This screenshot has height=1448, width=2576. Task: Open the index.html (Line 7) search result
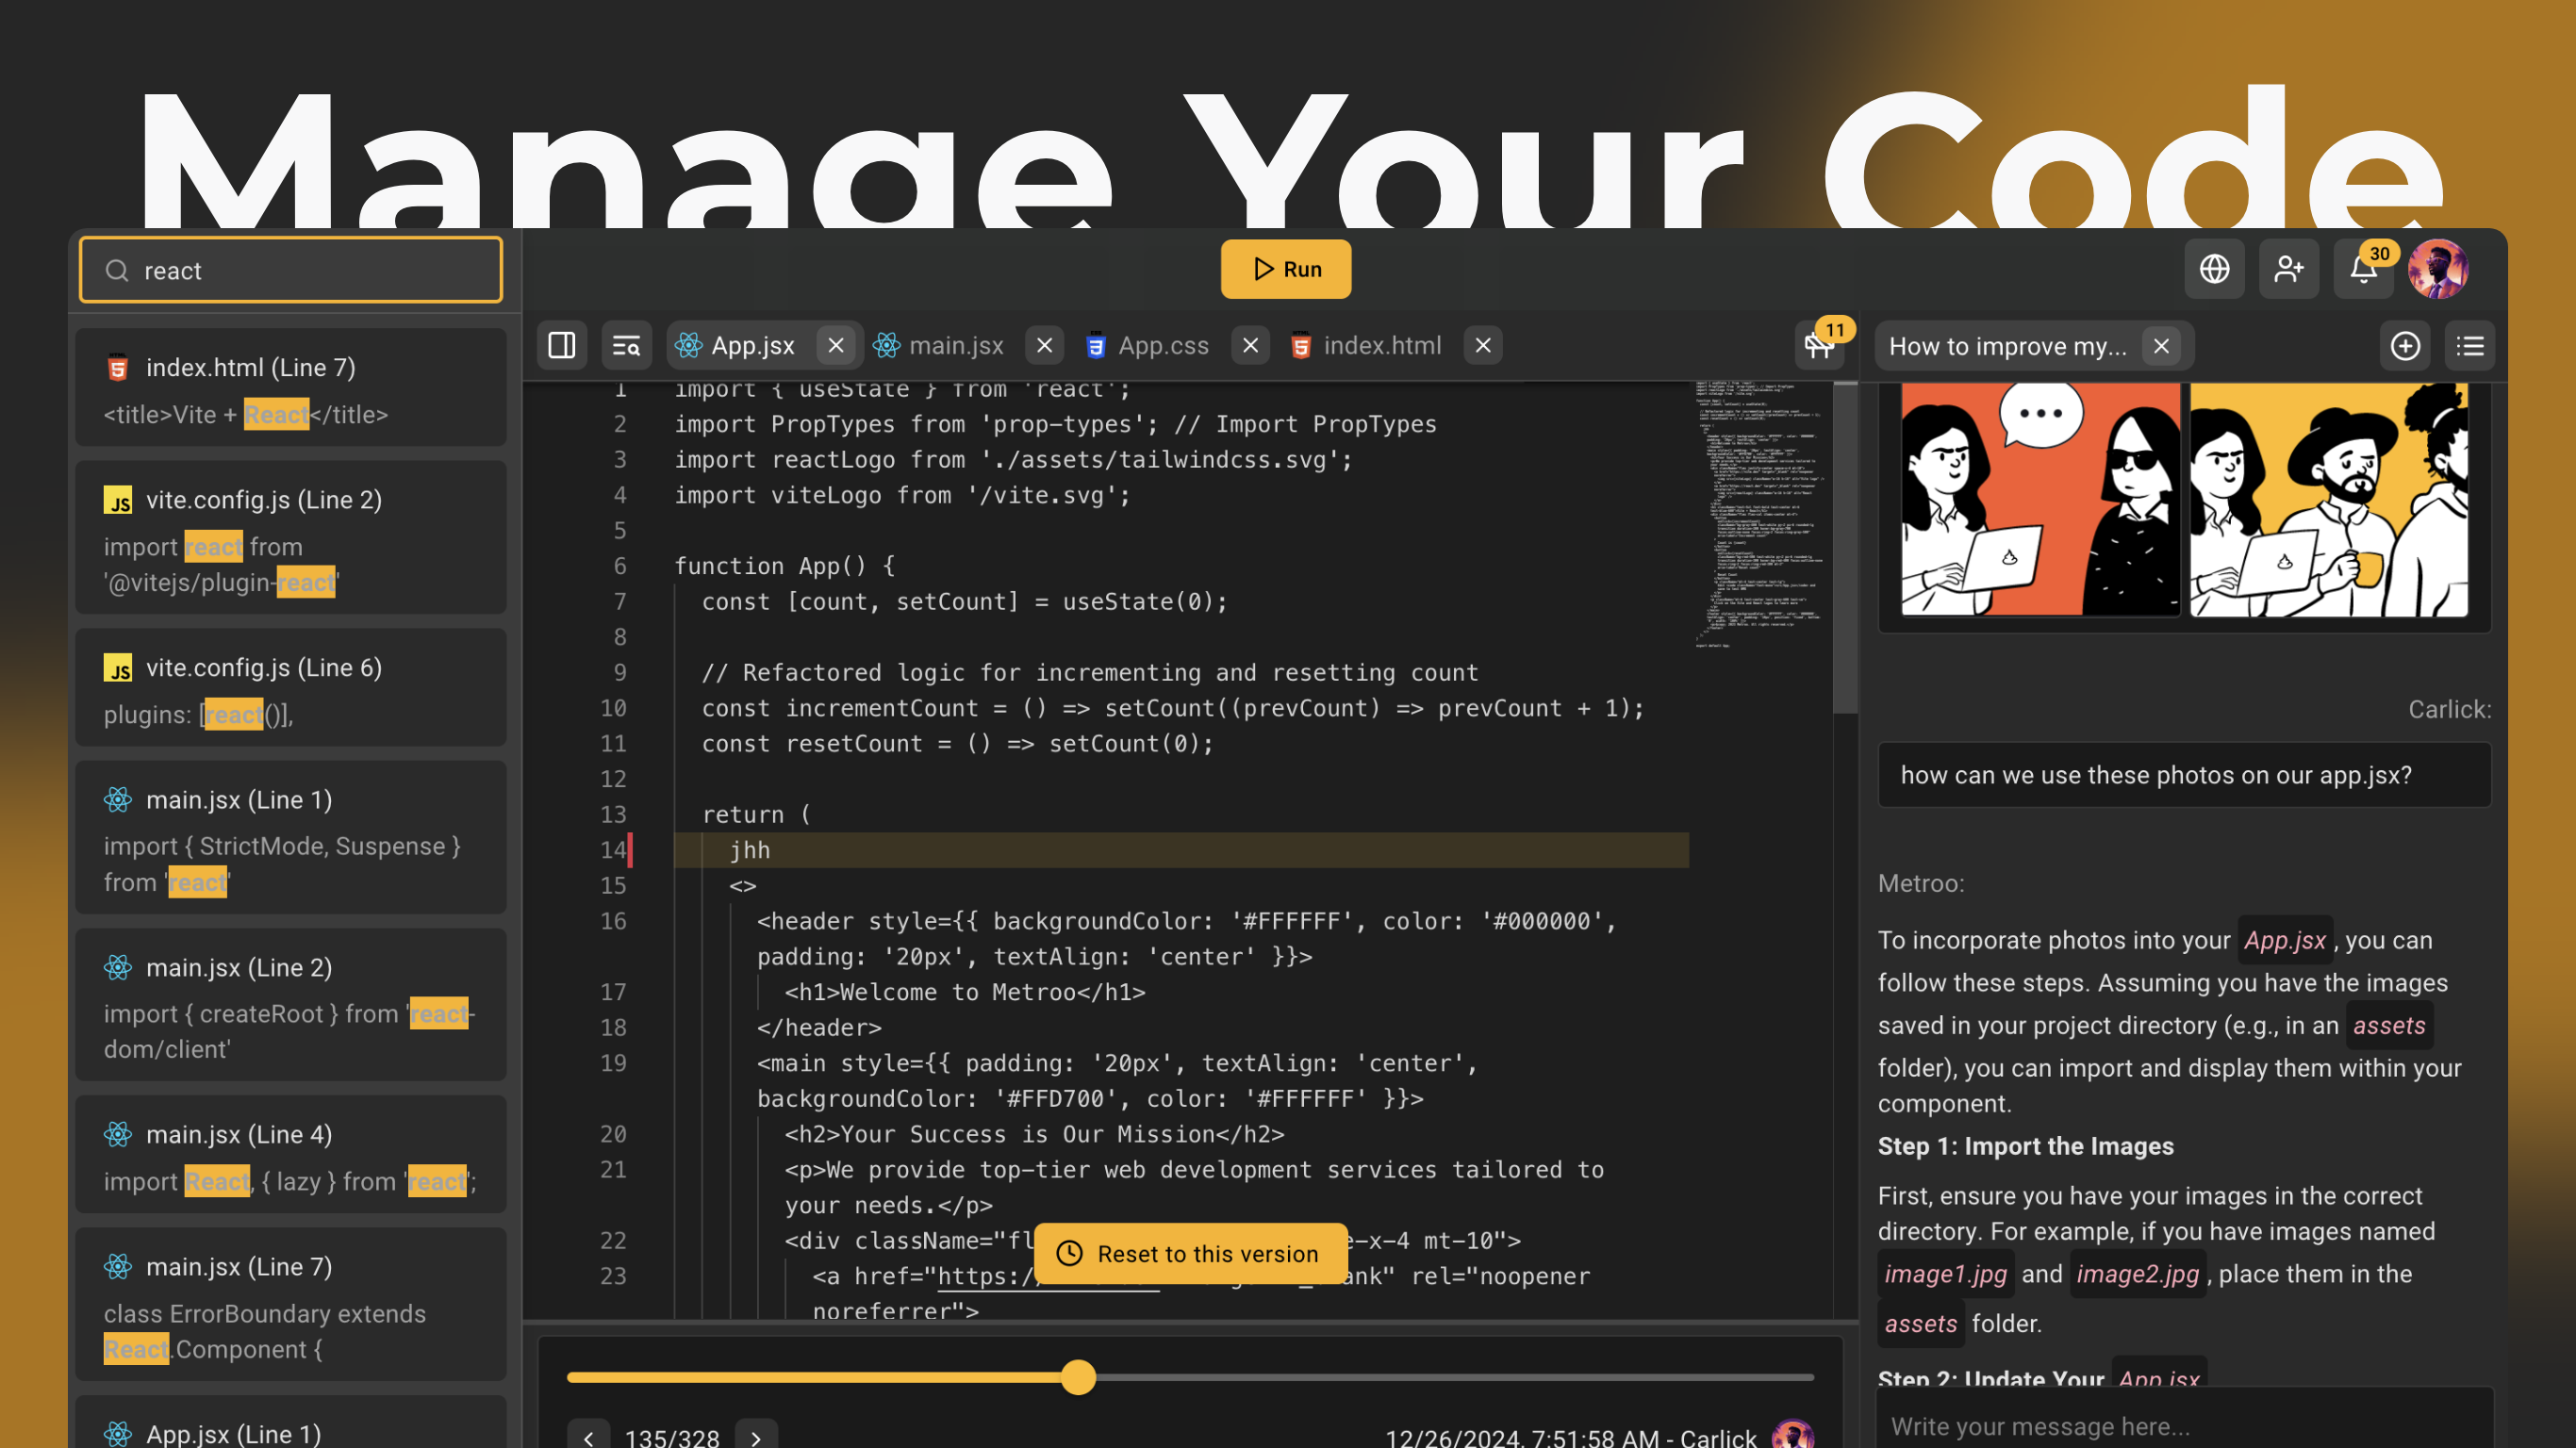click(x=291, y=388)
